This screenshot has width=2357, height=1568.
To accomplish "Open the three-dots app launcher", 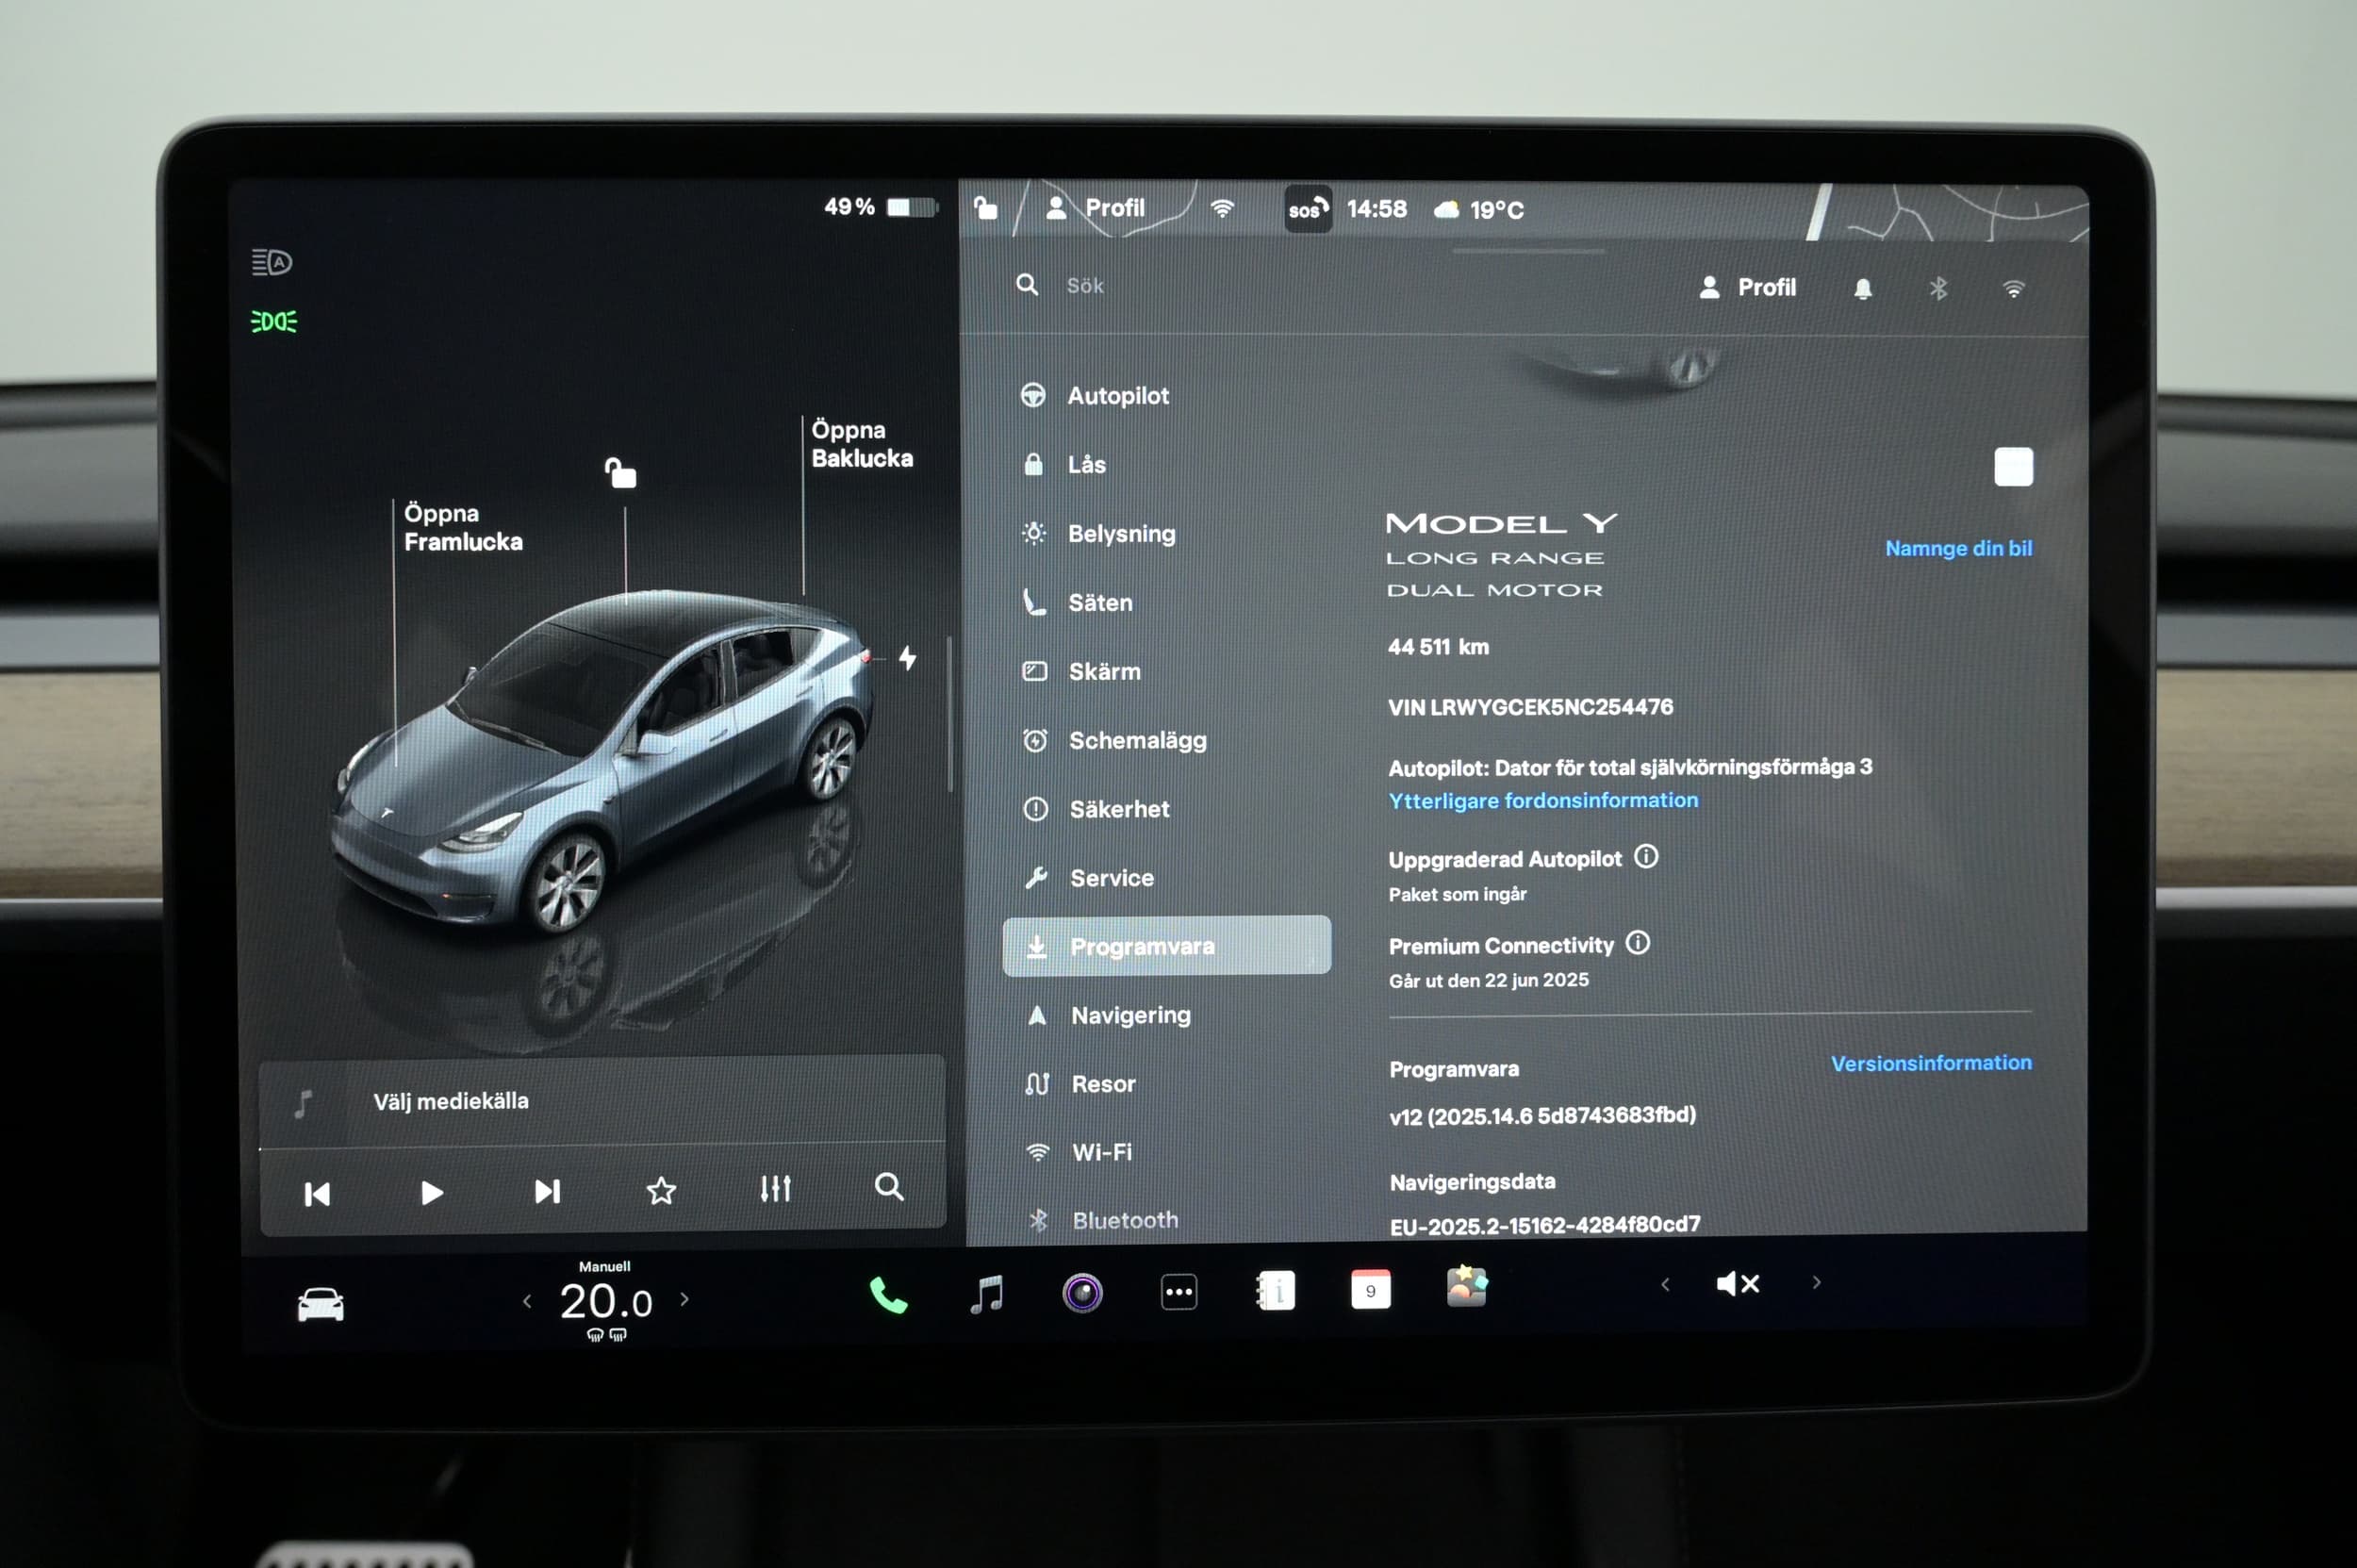I will [x=1179, y=1292].
